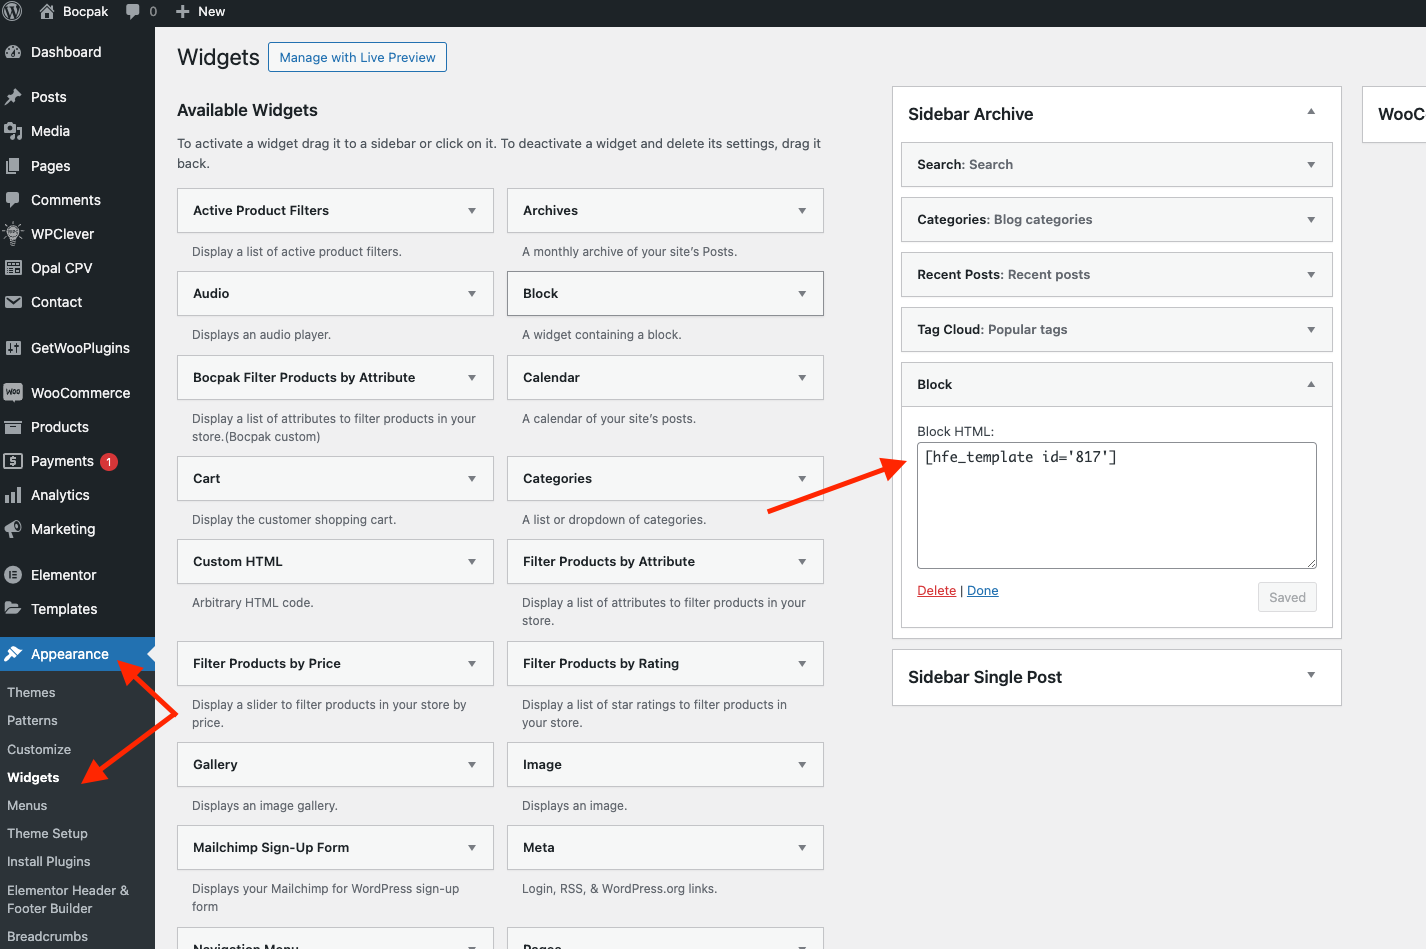
Task: Click the WordPress logo icon
Action: point(12,12)
